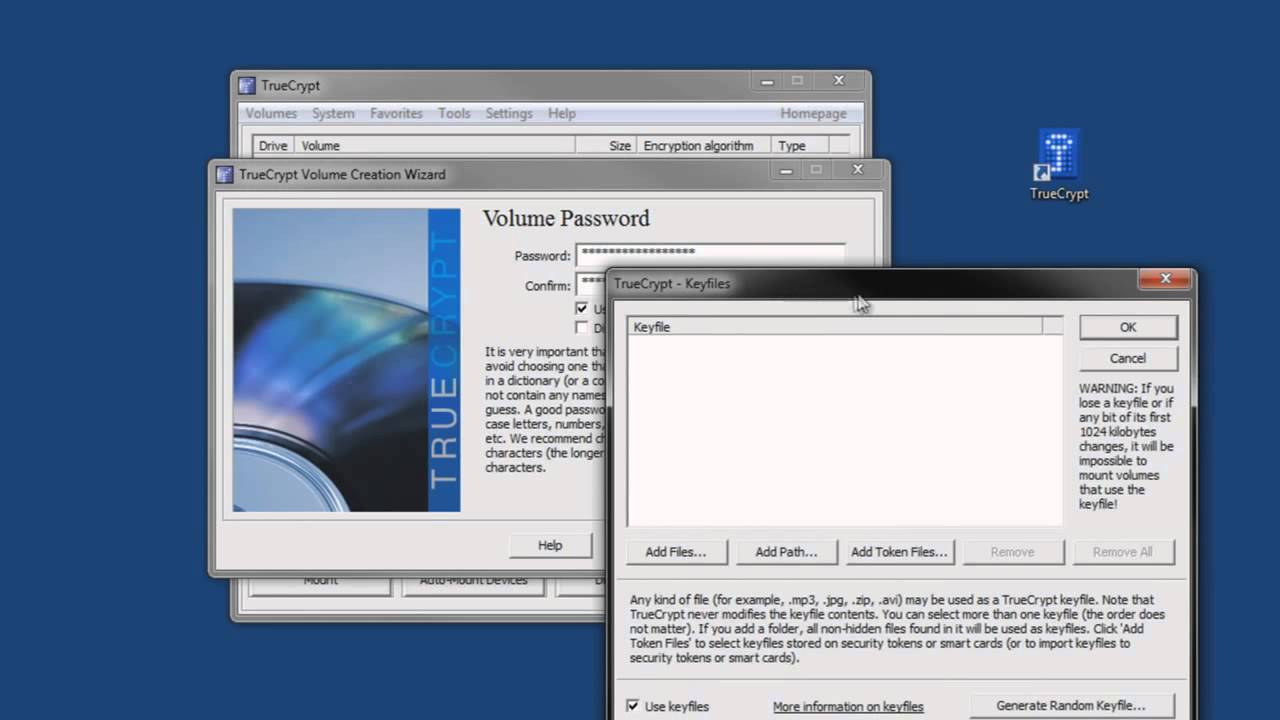Viewport: 1280px width, 720px height.
Task: Click OK in the Keyfiles dialog
Action: tap(1128, 327)
